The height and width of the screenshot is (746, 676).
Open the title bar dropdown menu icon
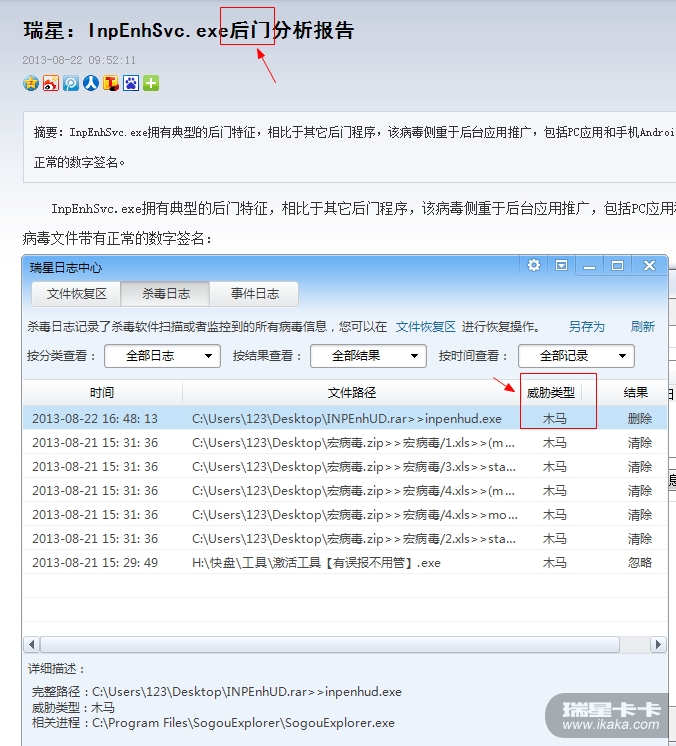pos(561,265)
